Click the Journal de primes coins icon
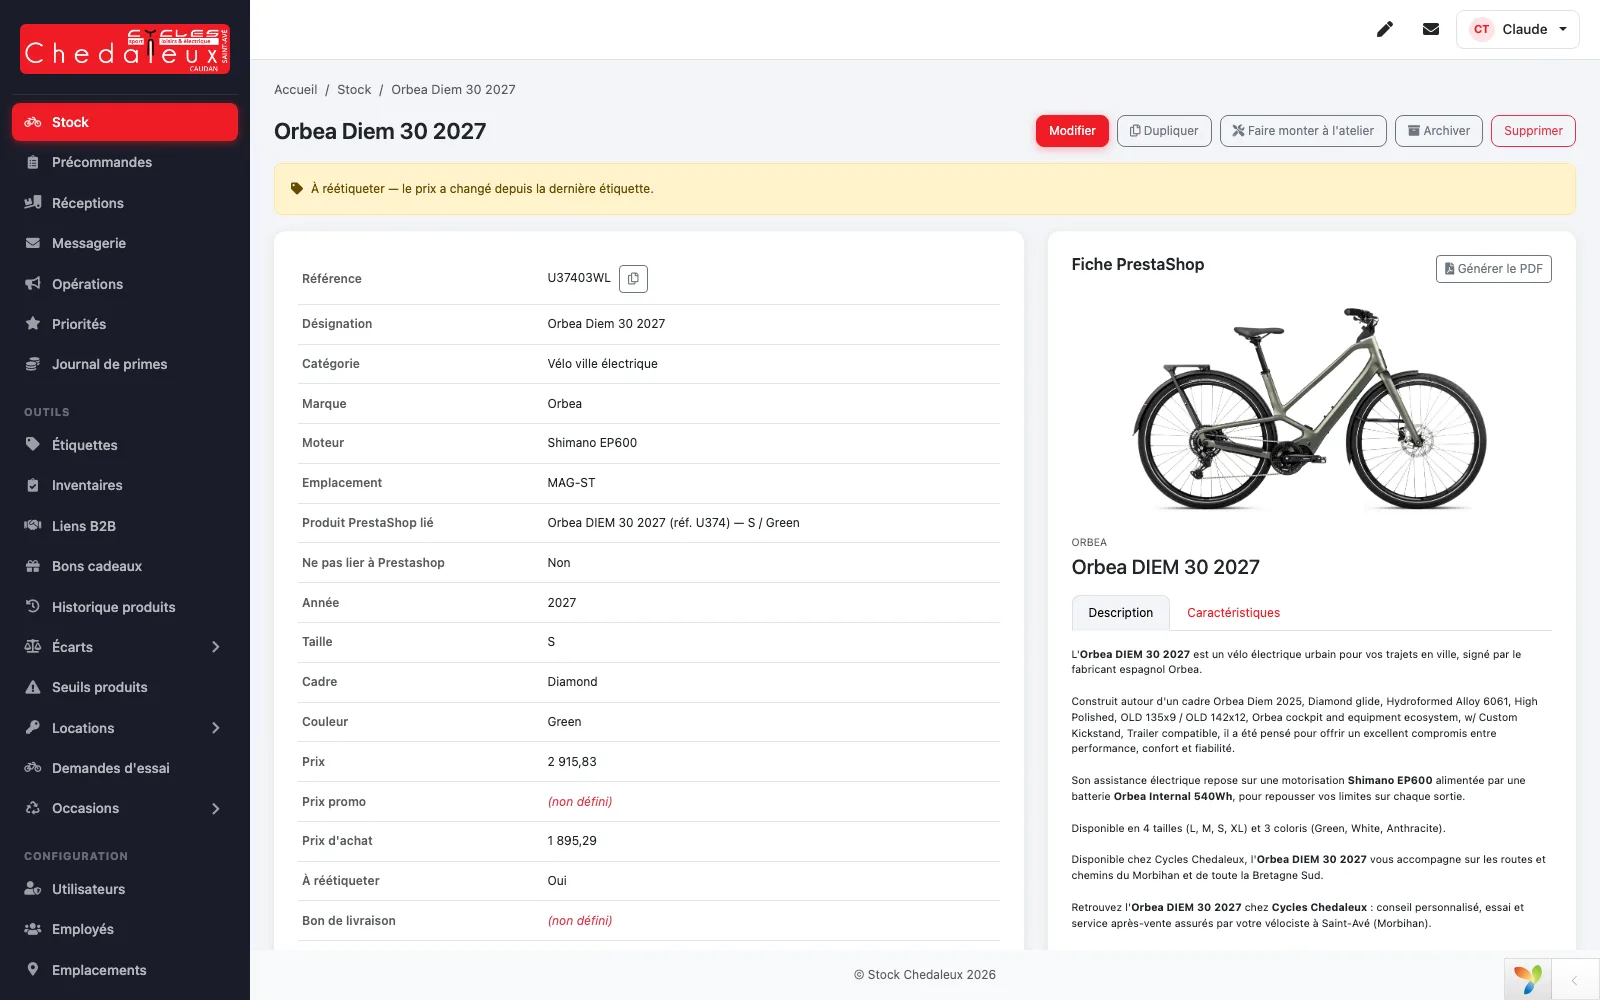The image size is (1600, 1000). tap(33, 364)
